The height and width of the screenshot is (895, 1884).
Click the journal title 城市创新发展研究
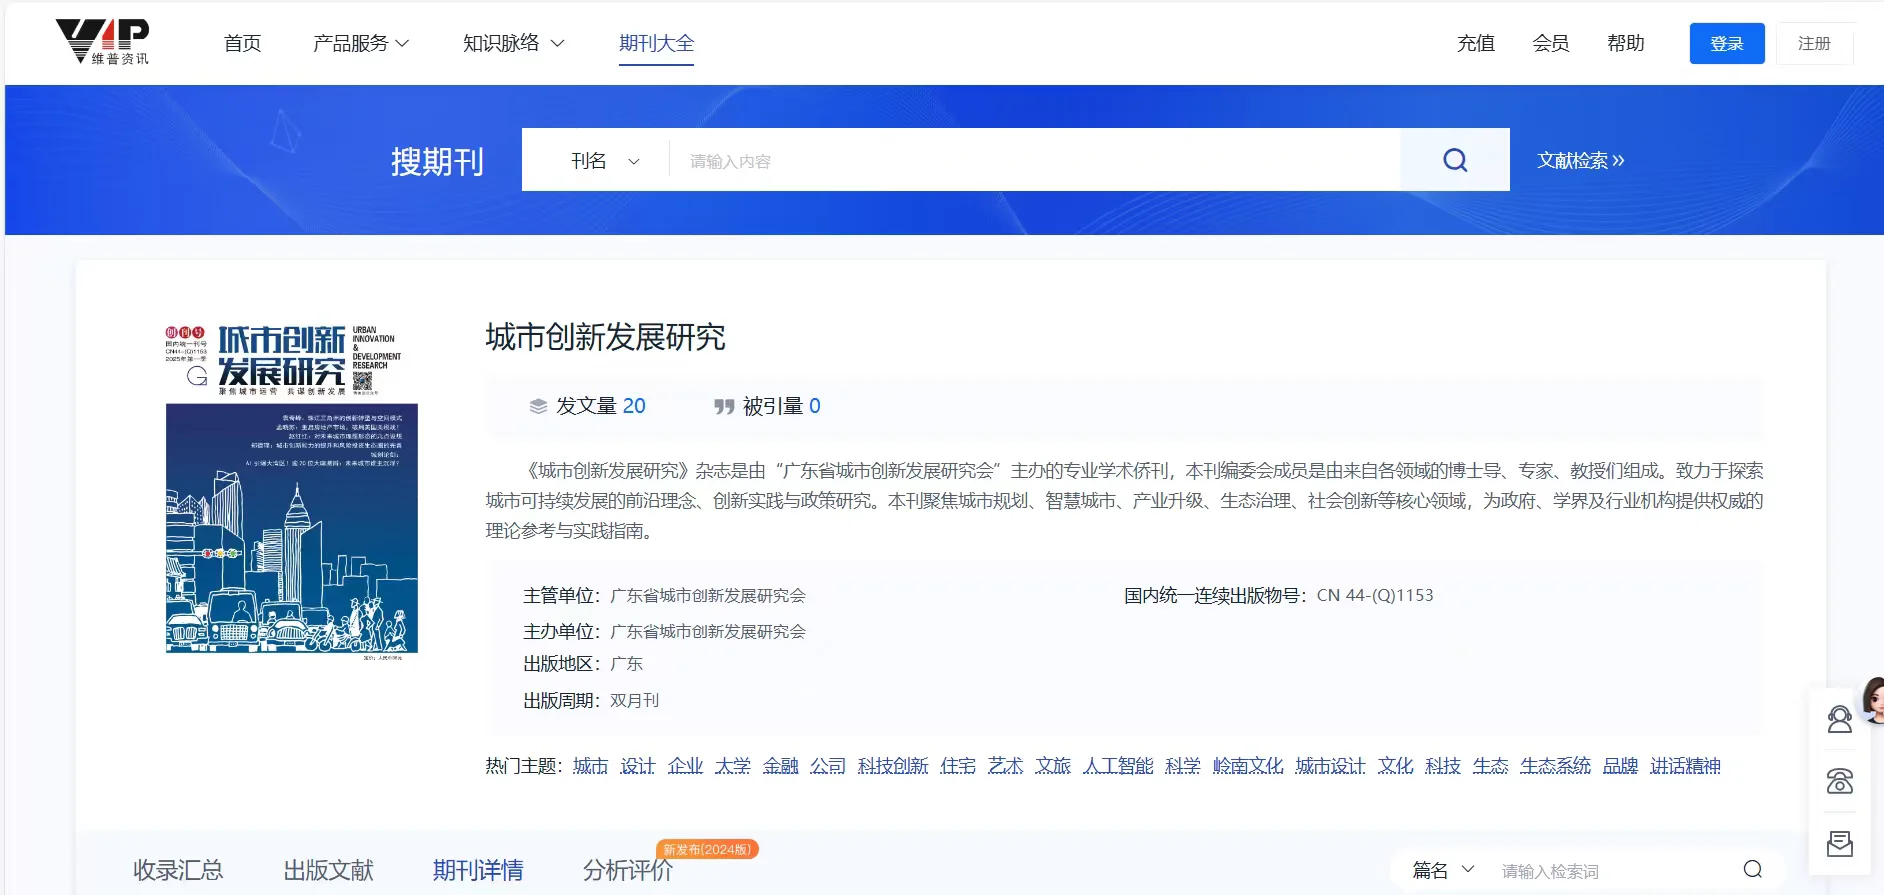(606, 337)
